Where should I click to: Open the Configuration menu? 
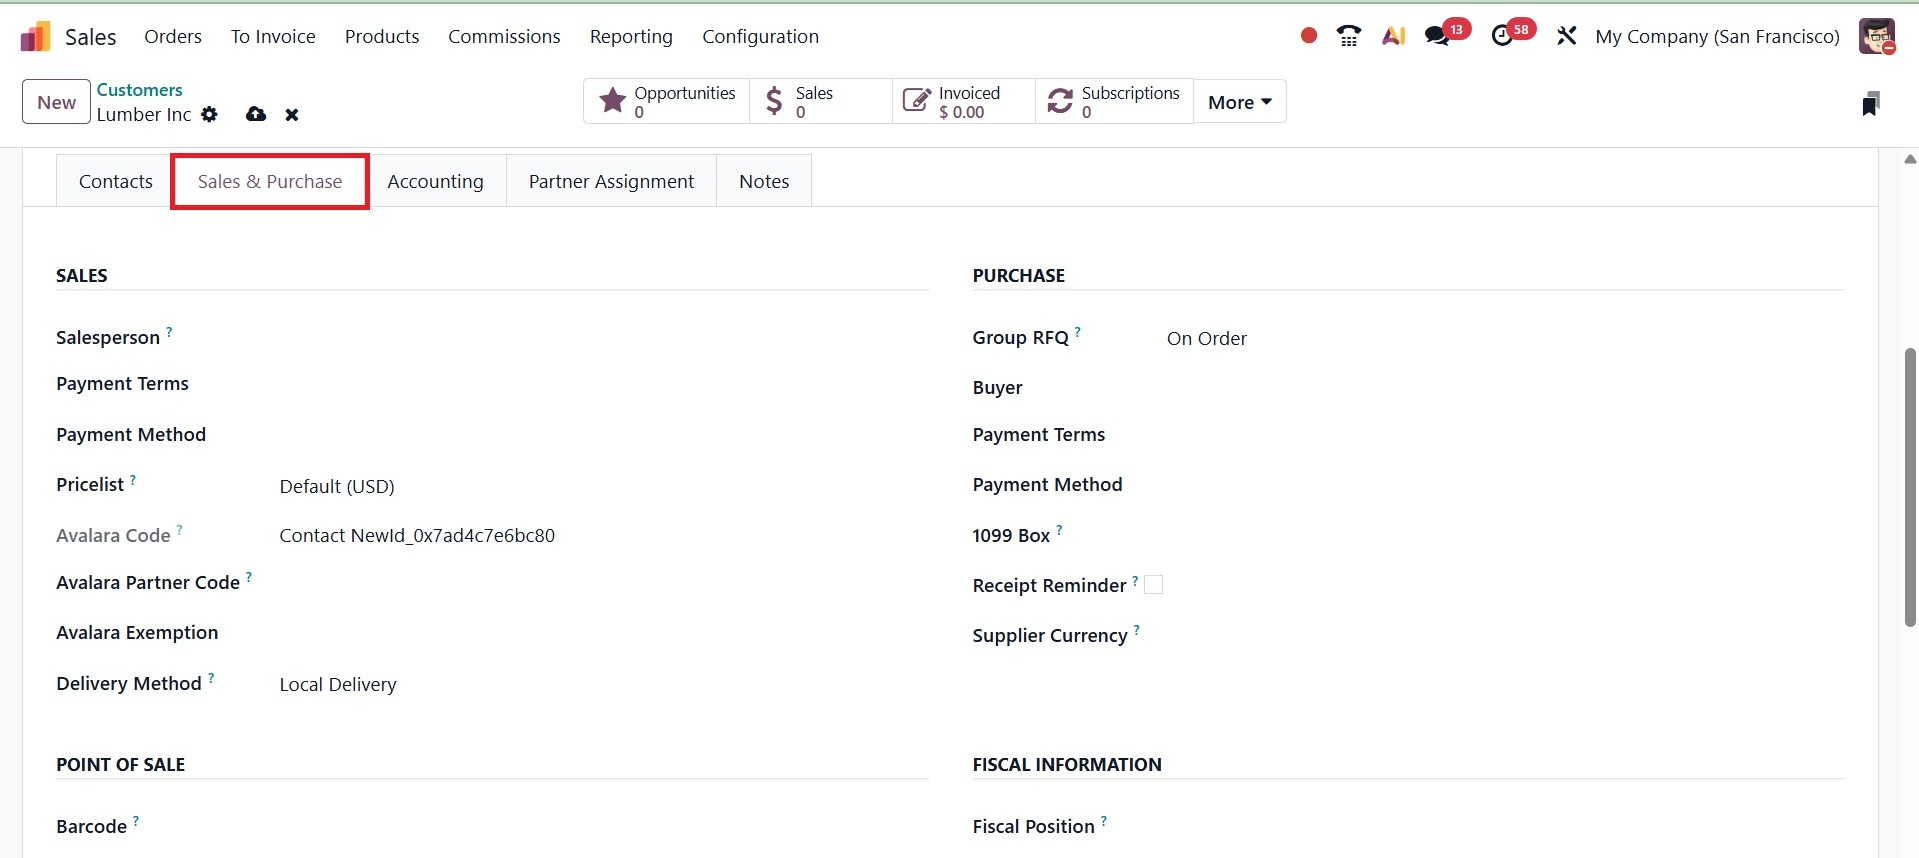760,37
